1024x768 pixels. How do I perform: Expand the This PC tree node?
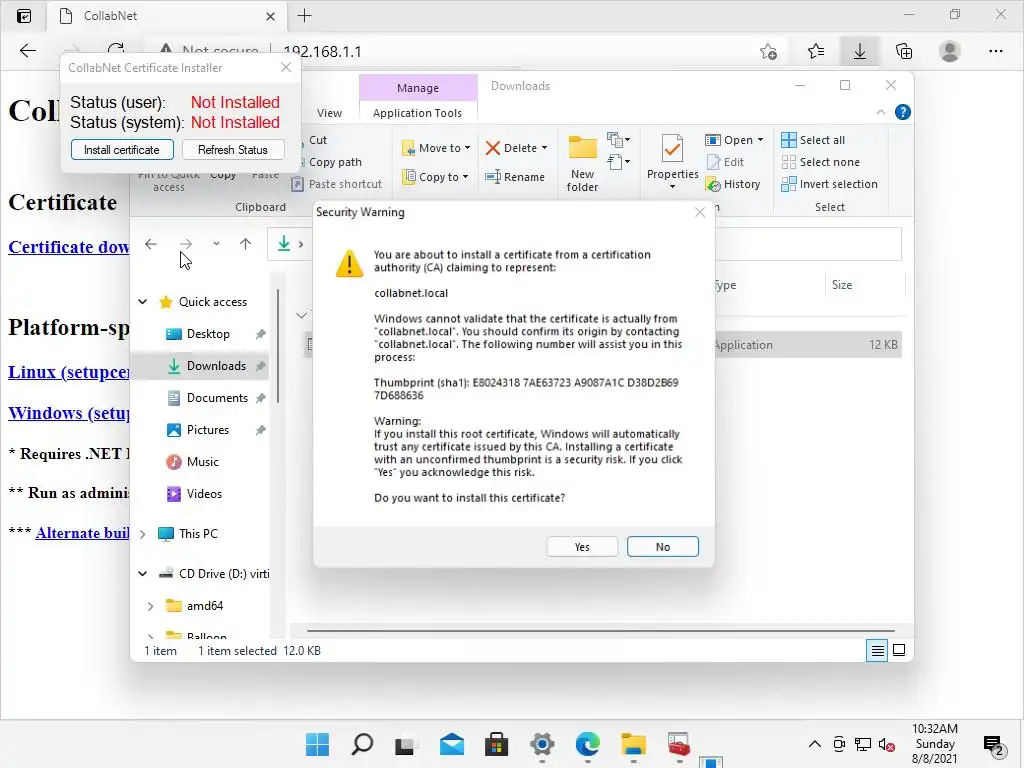142,534
